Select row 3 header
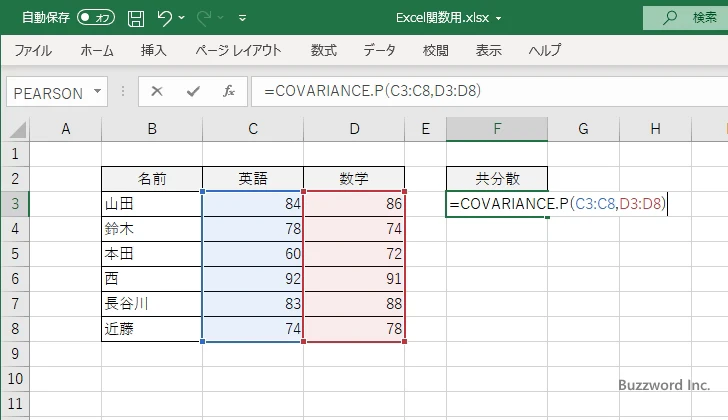The width and height of the screenshot is (728, 420). click(x=15, y=204)
